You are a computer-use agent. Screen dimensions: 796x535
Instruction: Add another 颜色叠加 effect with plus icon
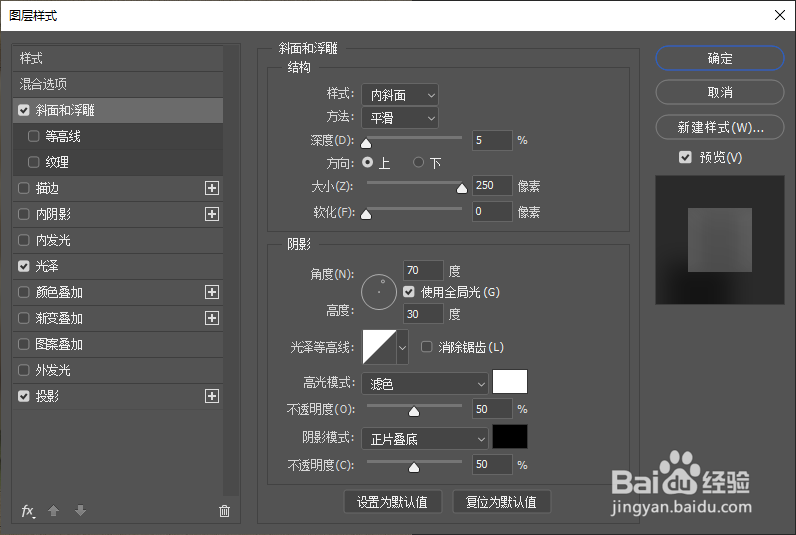[212, 292]
